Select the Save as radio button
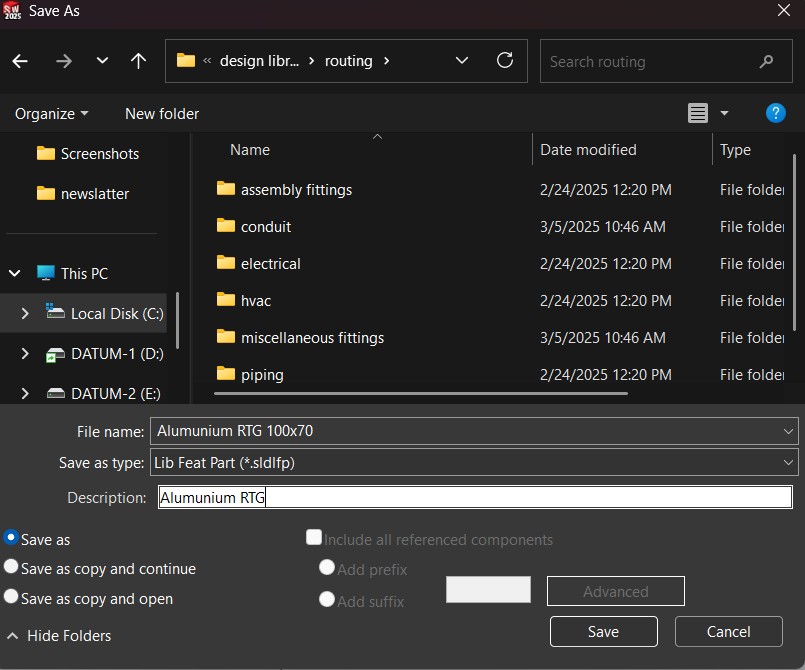805x670 pixels. coord(12,538)
